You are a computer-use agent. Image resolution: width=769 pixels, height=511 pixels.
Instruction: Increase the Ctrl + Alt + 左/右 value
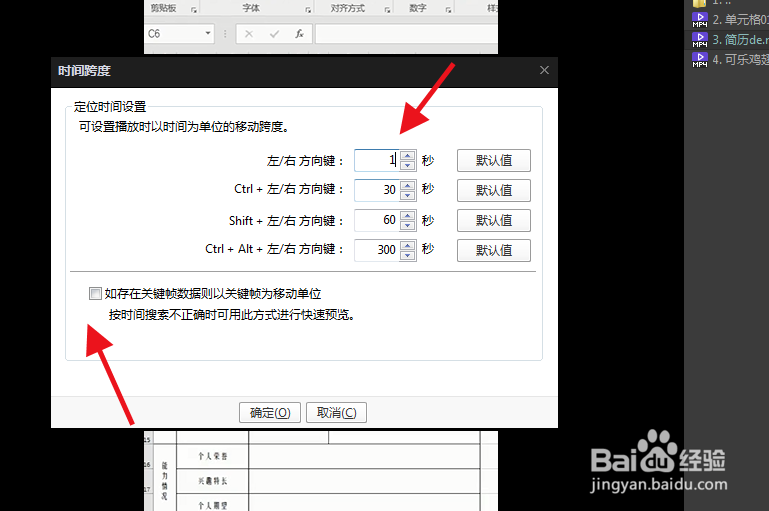coord(408,246)
